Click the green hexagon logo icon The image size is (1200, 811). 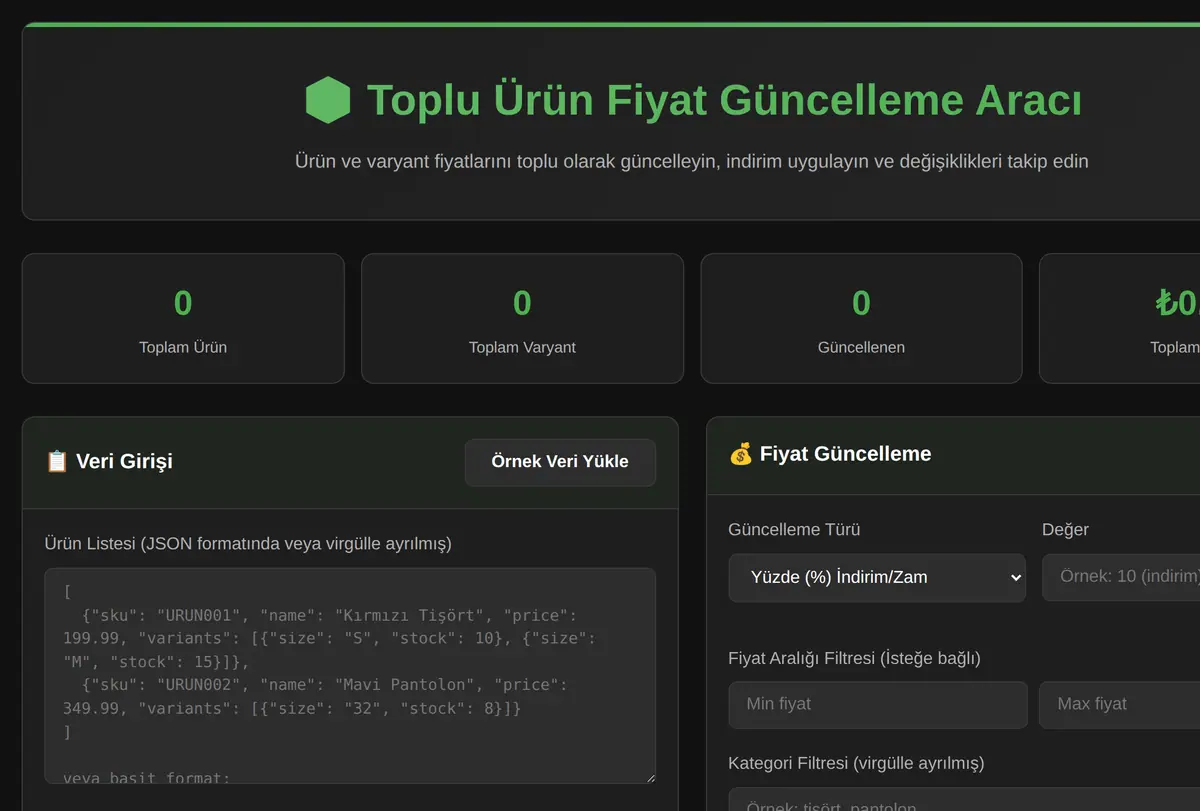328,101
